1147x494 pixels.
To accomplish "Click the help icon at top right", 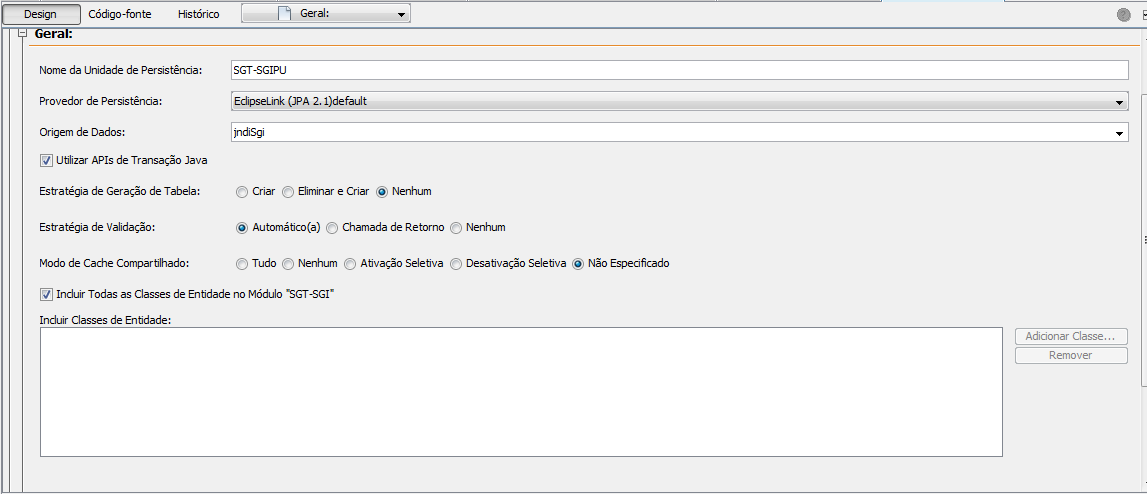I will tap(1124, 15).
